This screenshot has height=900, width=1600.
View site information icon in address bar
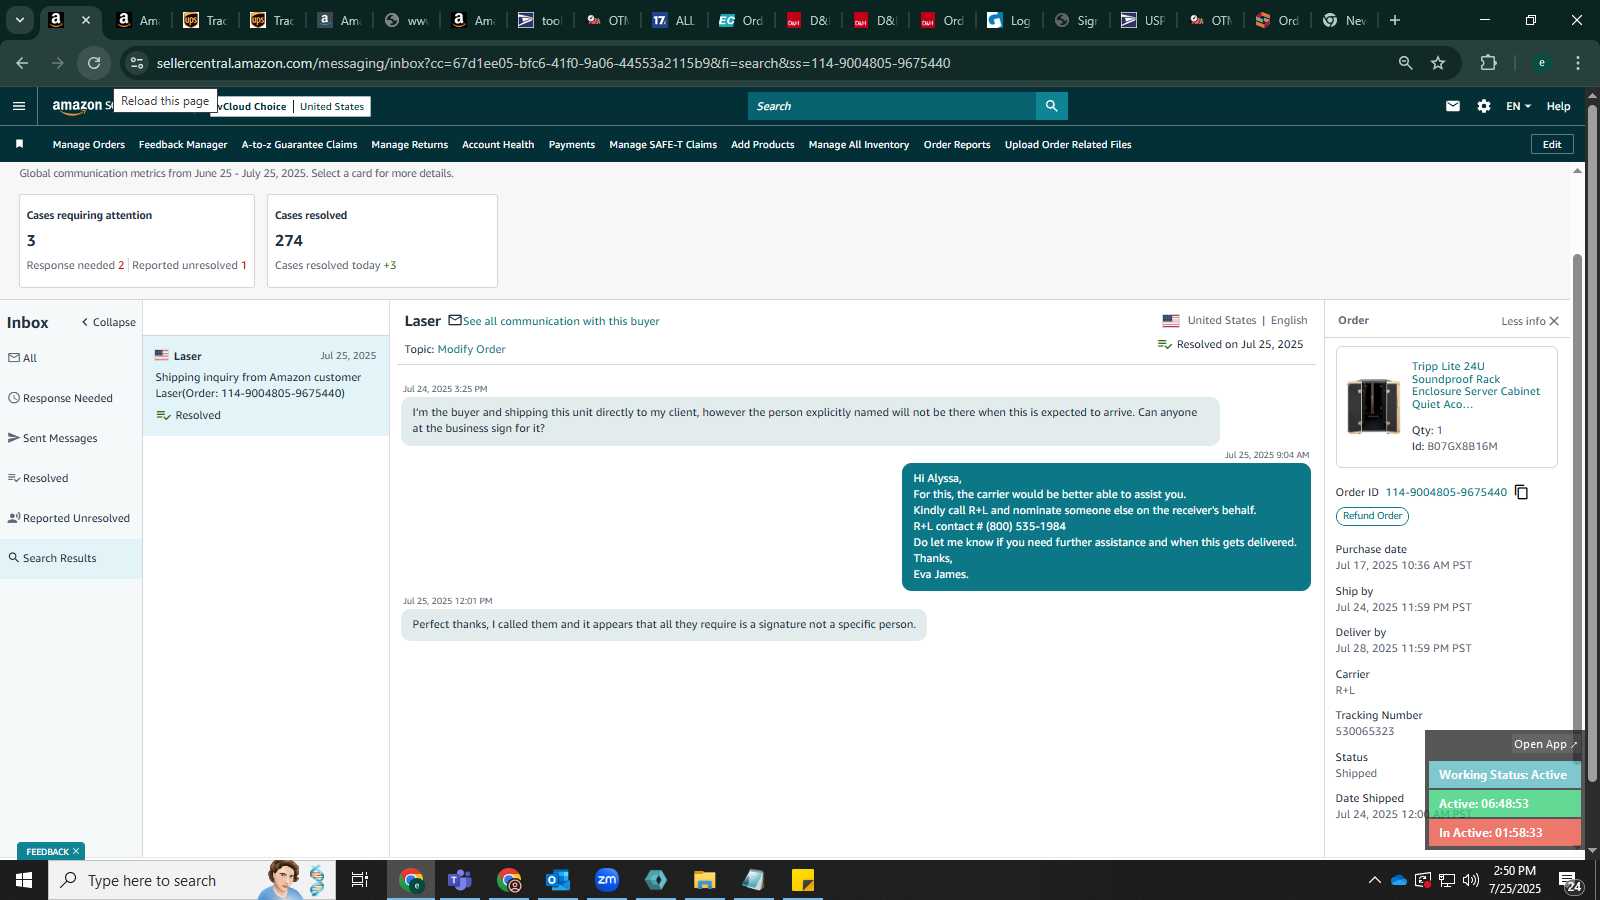pos(137,63)
